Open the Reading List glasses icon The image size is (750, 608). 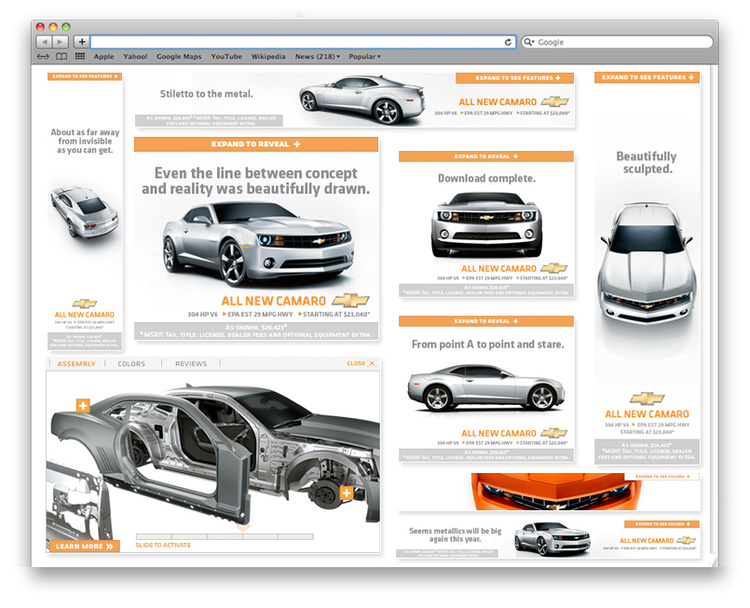pos(43,56)
